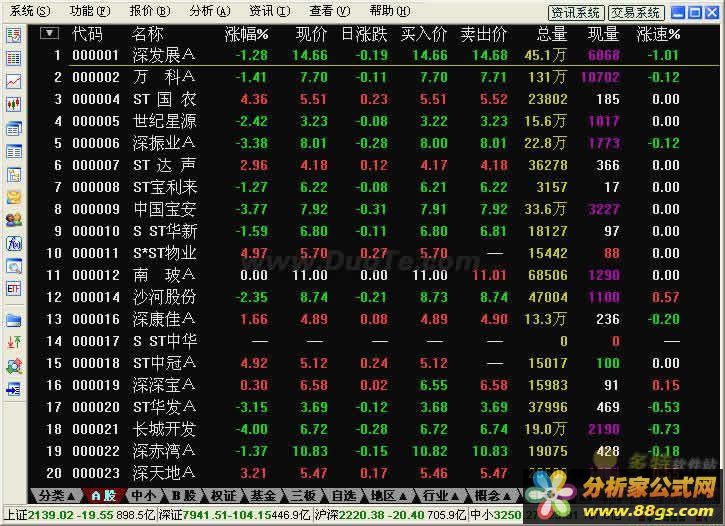Select the ST国农 stock row
This screenshot has width=725, height=526.
[375, 99]
